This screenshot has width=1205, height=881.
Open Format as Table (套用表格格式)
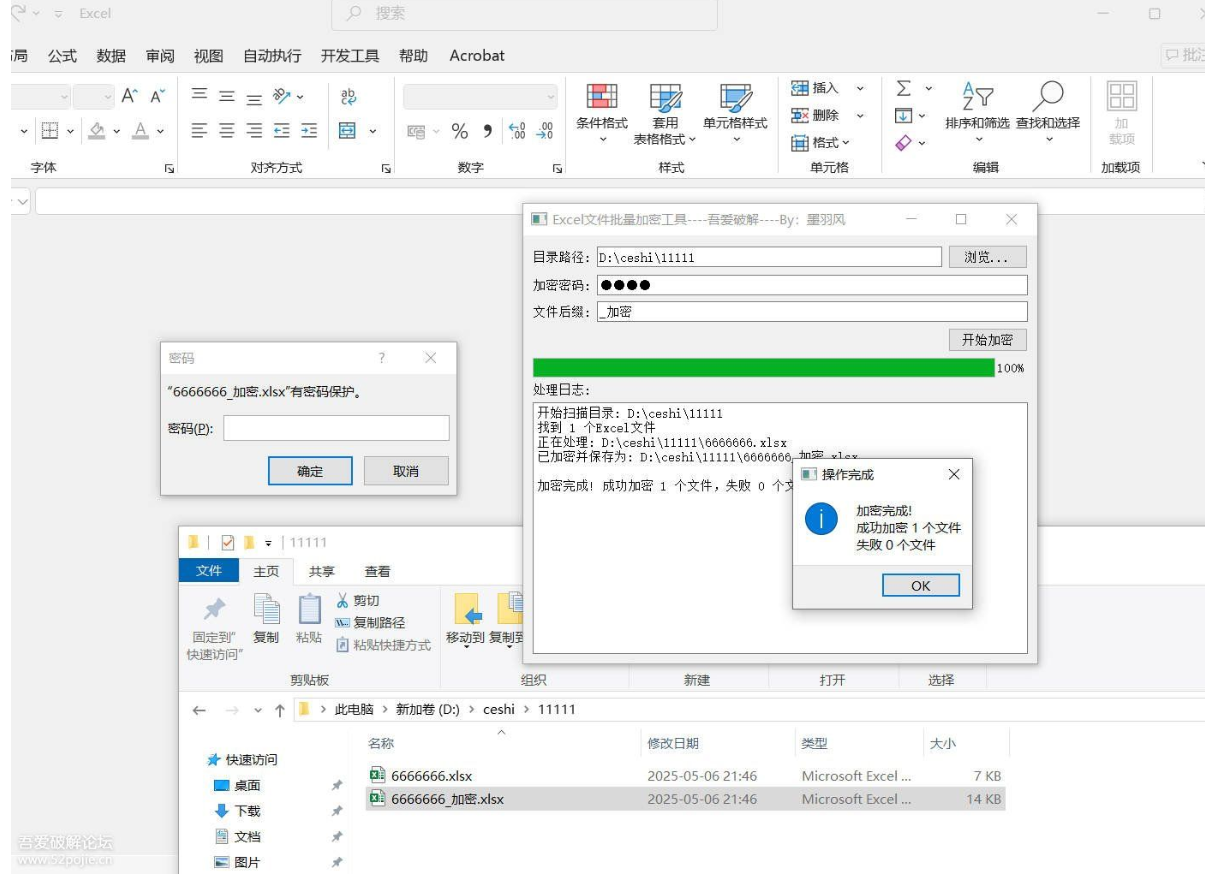click(x=665, y=114)
